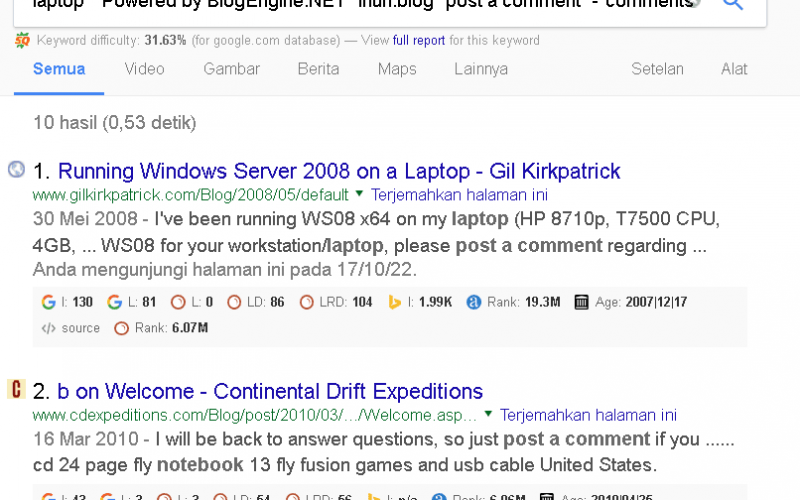This screenshot has height=500, width=800.
Task: Click Terjemahkan halaman ini for Gil Kirkpatrick result
Action: pos(459,195)
